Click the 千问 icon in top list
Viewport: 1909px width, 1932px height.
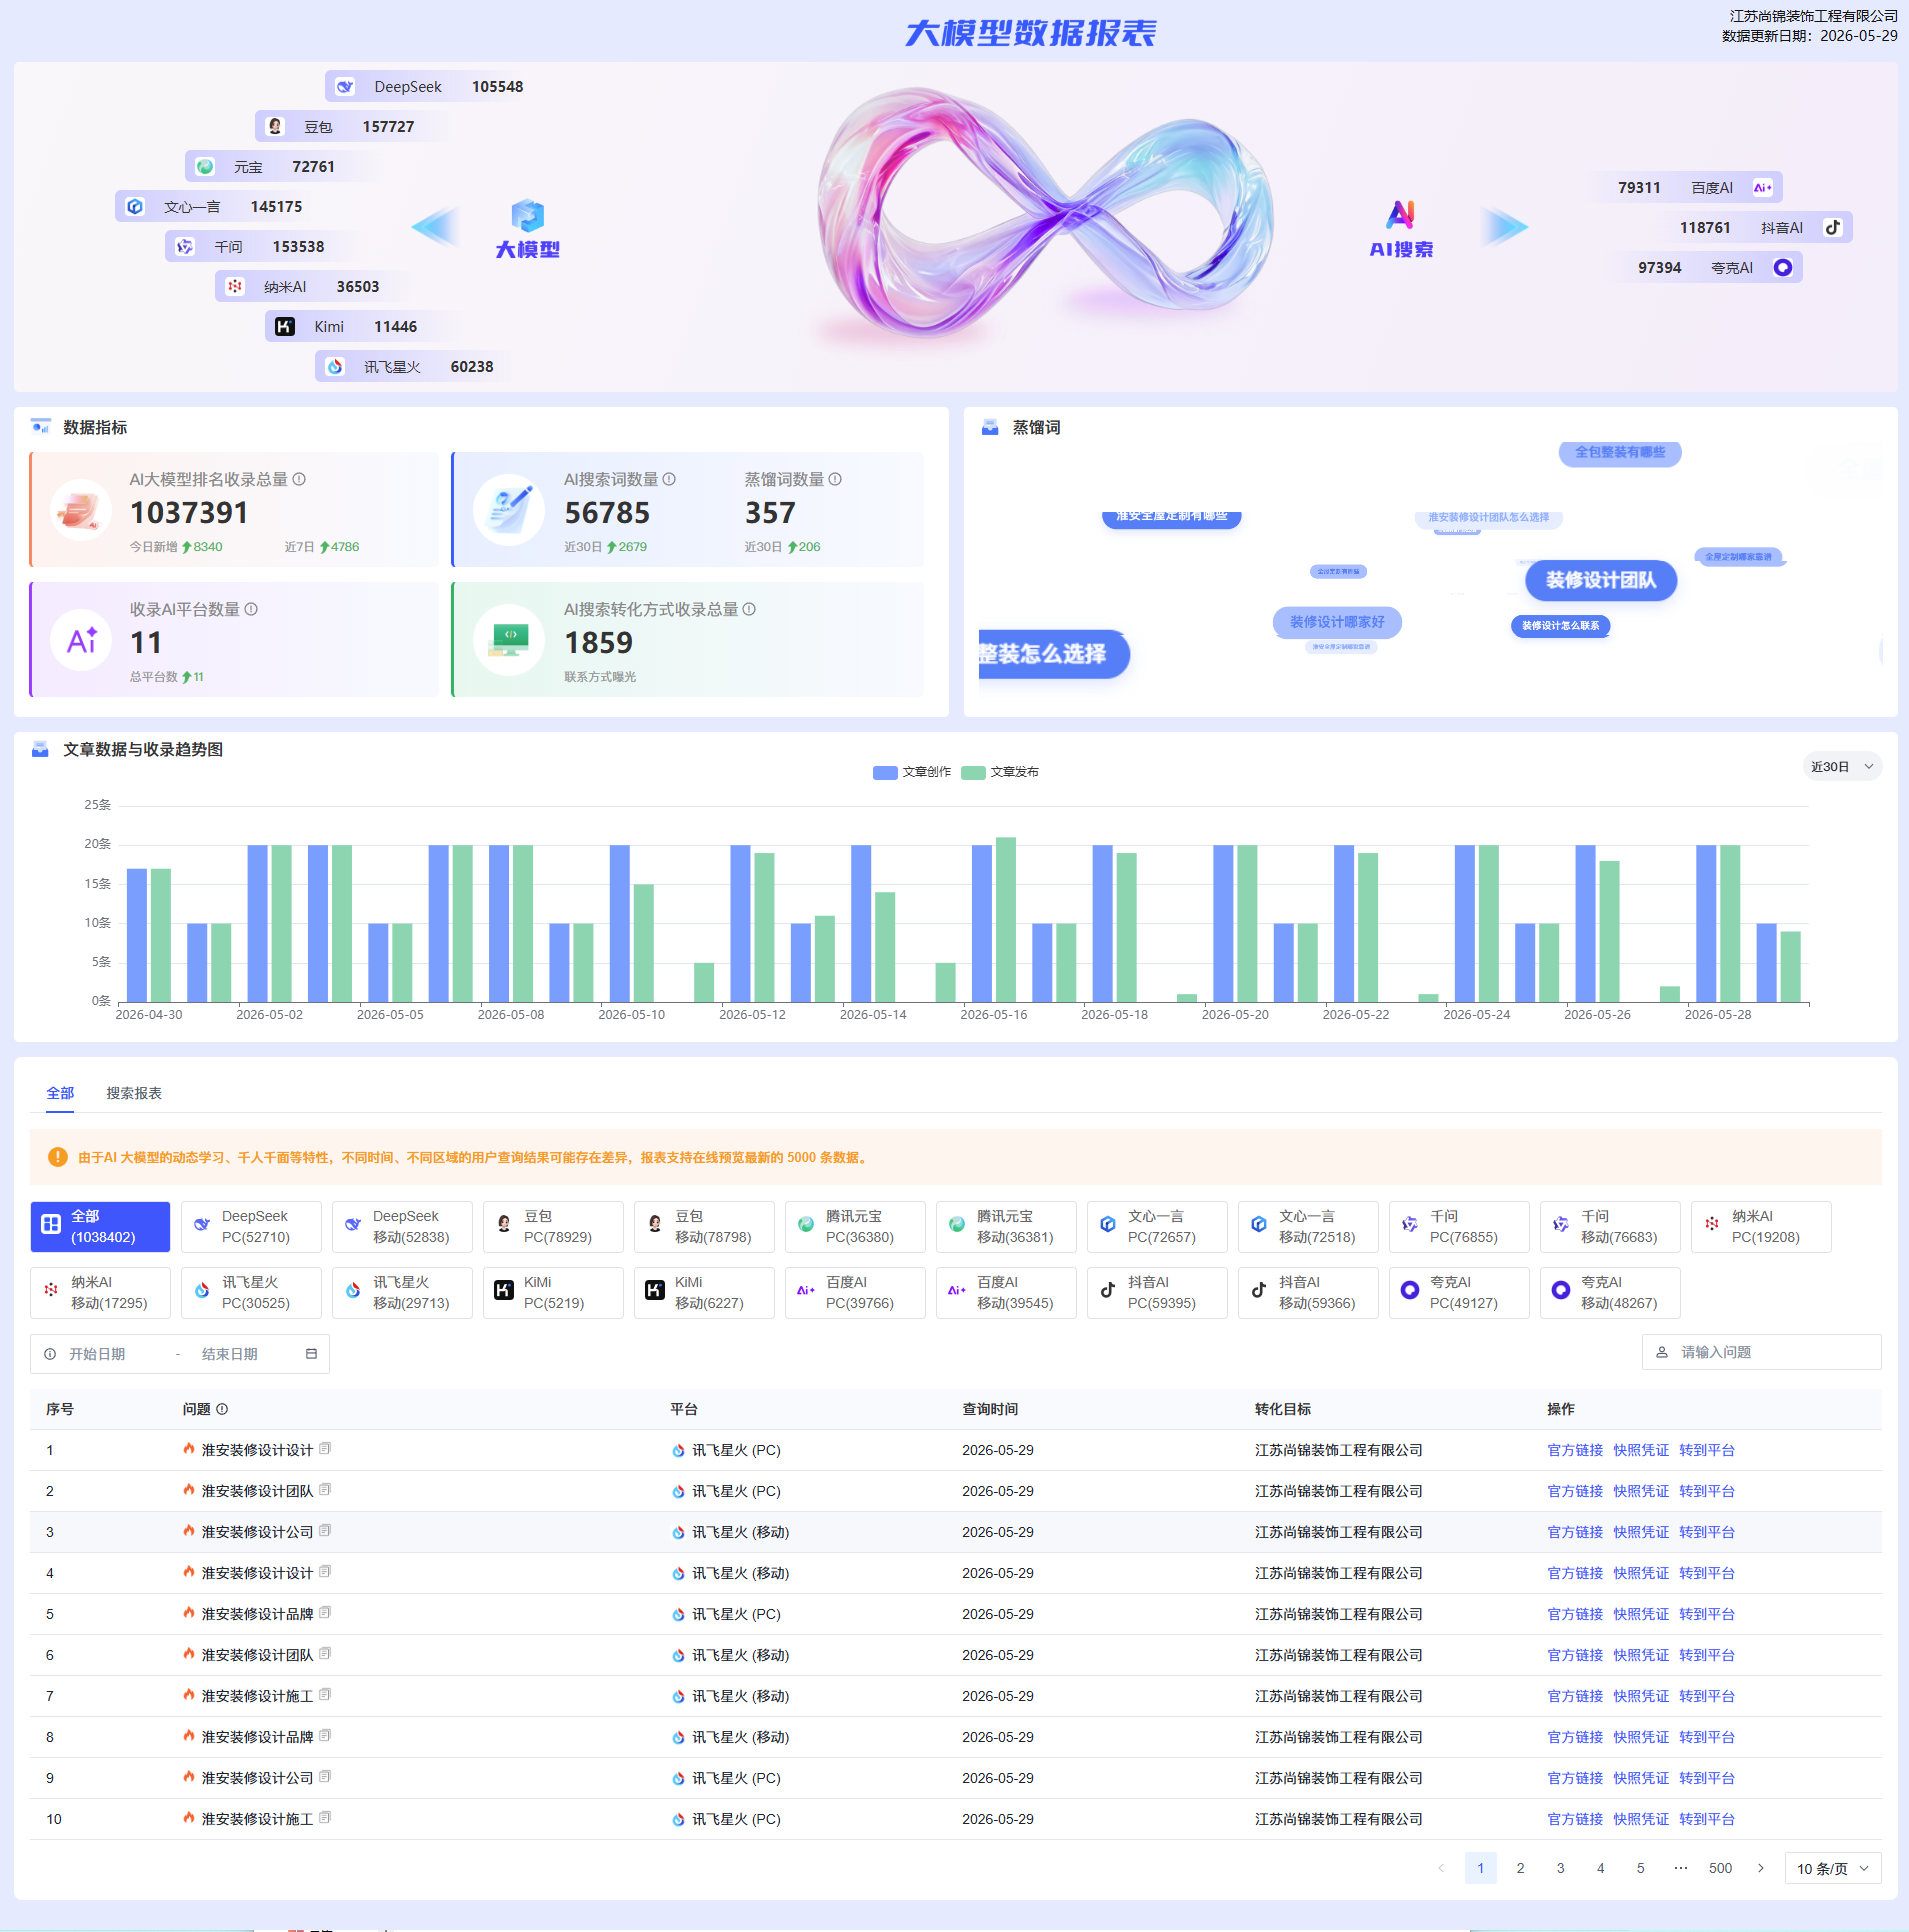coord(185,247)
